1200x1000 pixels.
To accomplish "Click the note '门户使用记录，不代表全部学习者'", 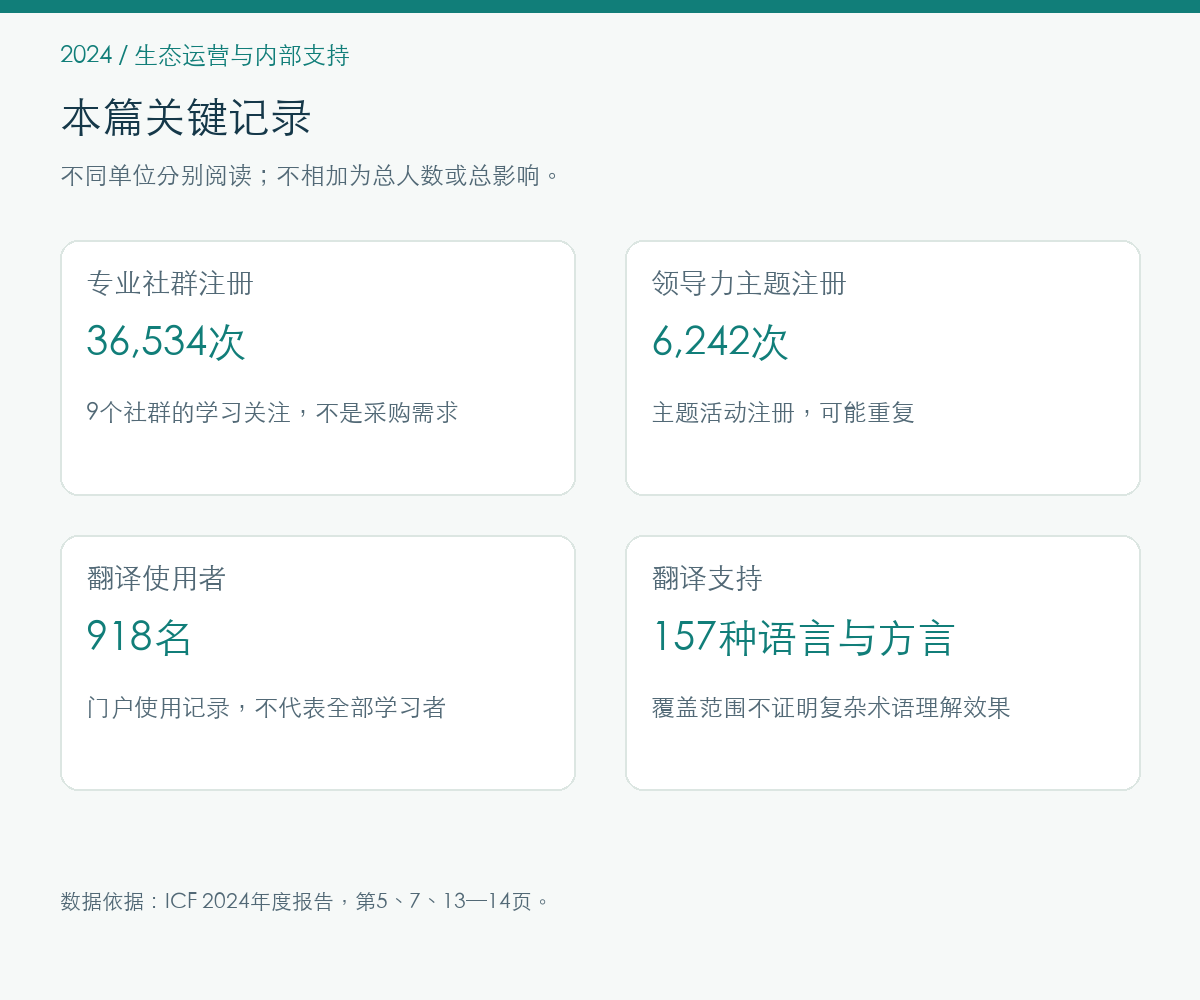I will click(x=266, y=707).
